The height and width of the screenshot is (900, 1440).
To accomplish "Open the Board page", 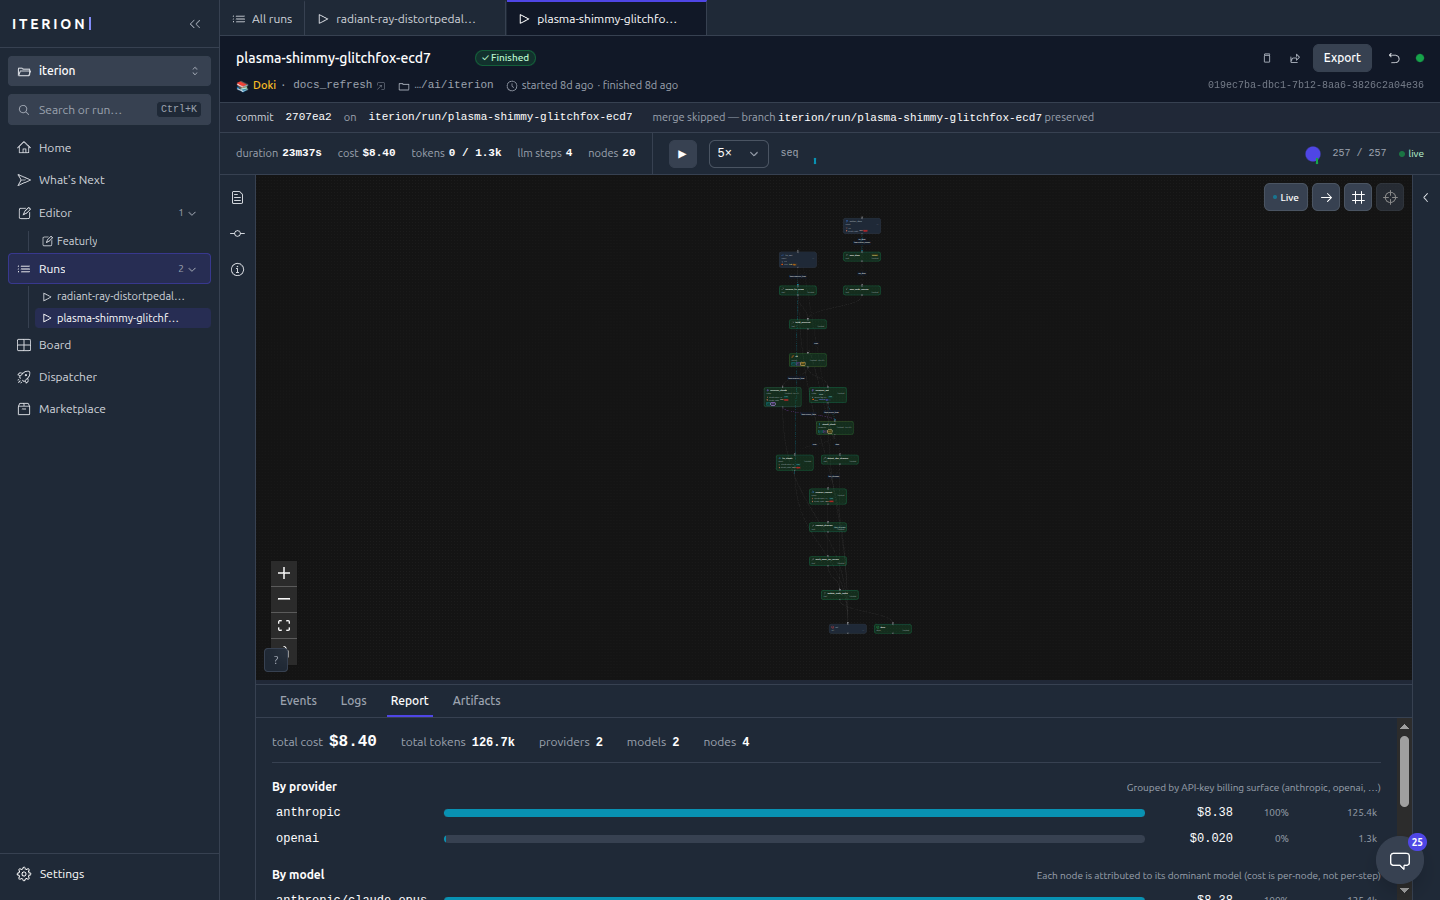I will click(109, 345).
